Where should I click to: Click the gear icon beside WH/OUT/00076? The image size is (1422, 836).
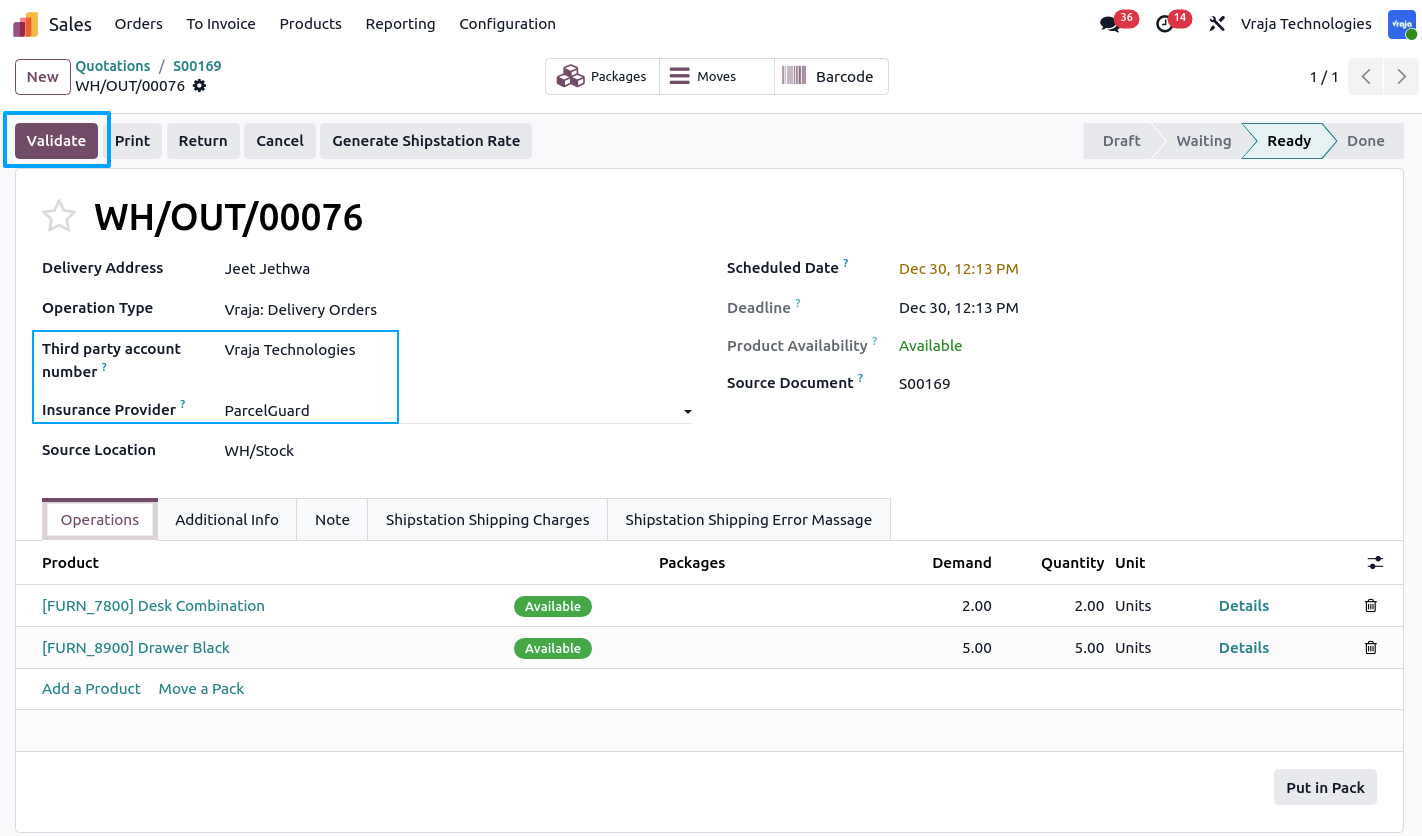pos(199,86)
